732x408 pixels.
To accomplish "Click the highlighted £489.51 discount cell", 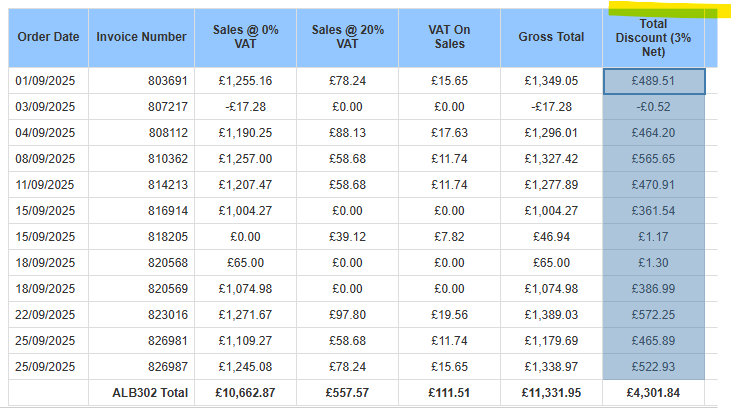I will 655,81.
